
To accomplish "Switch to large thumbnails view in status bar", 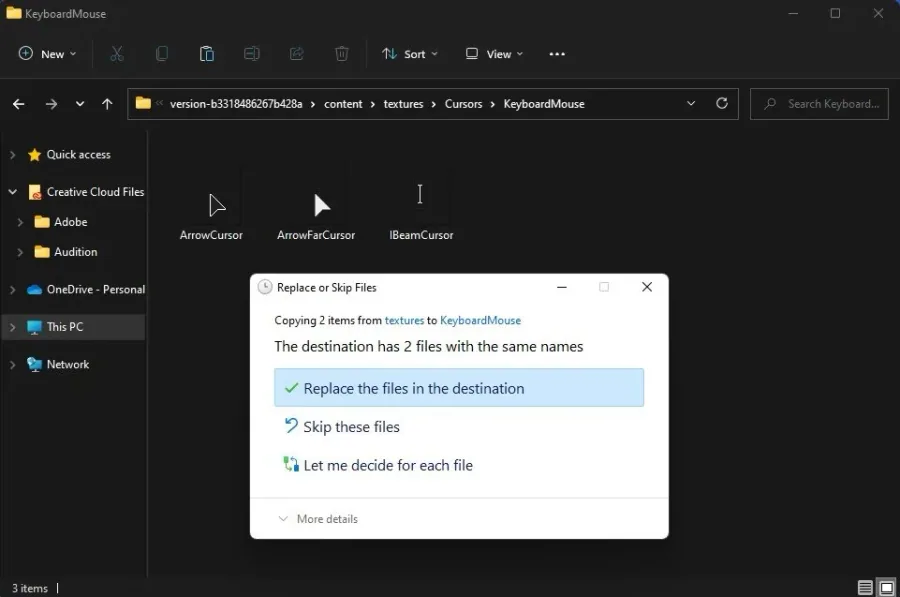I will click(887, 587).
